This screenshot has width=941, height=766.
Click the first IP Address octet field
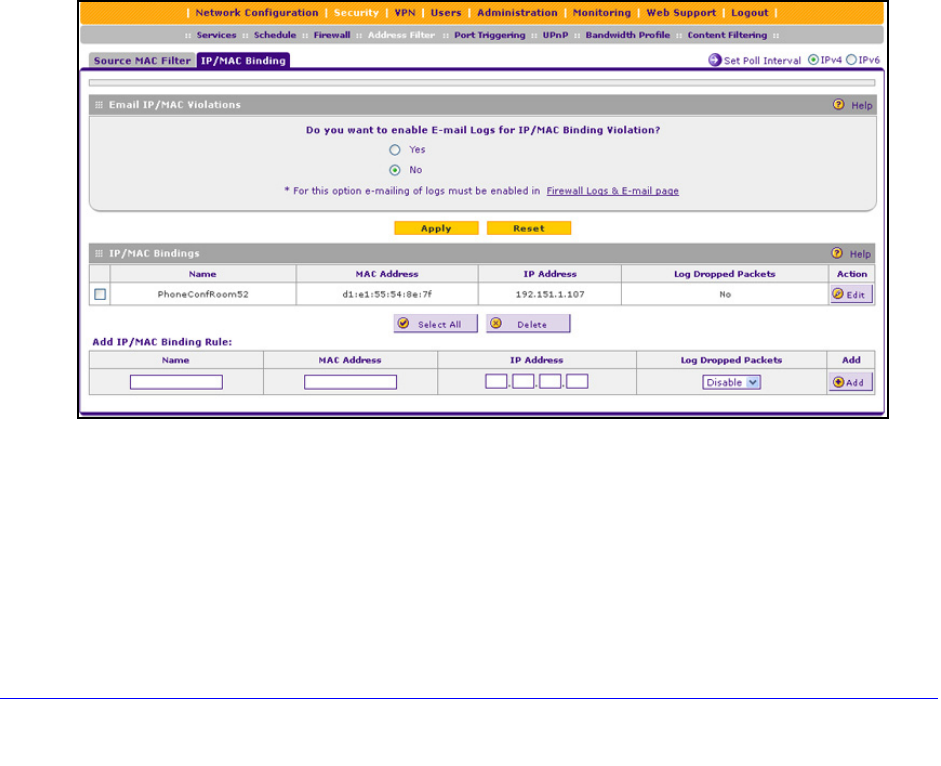point(496,382)
